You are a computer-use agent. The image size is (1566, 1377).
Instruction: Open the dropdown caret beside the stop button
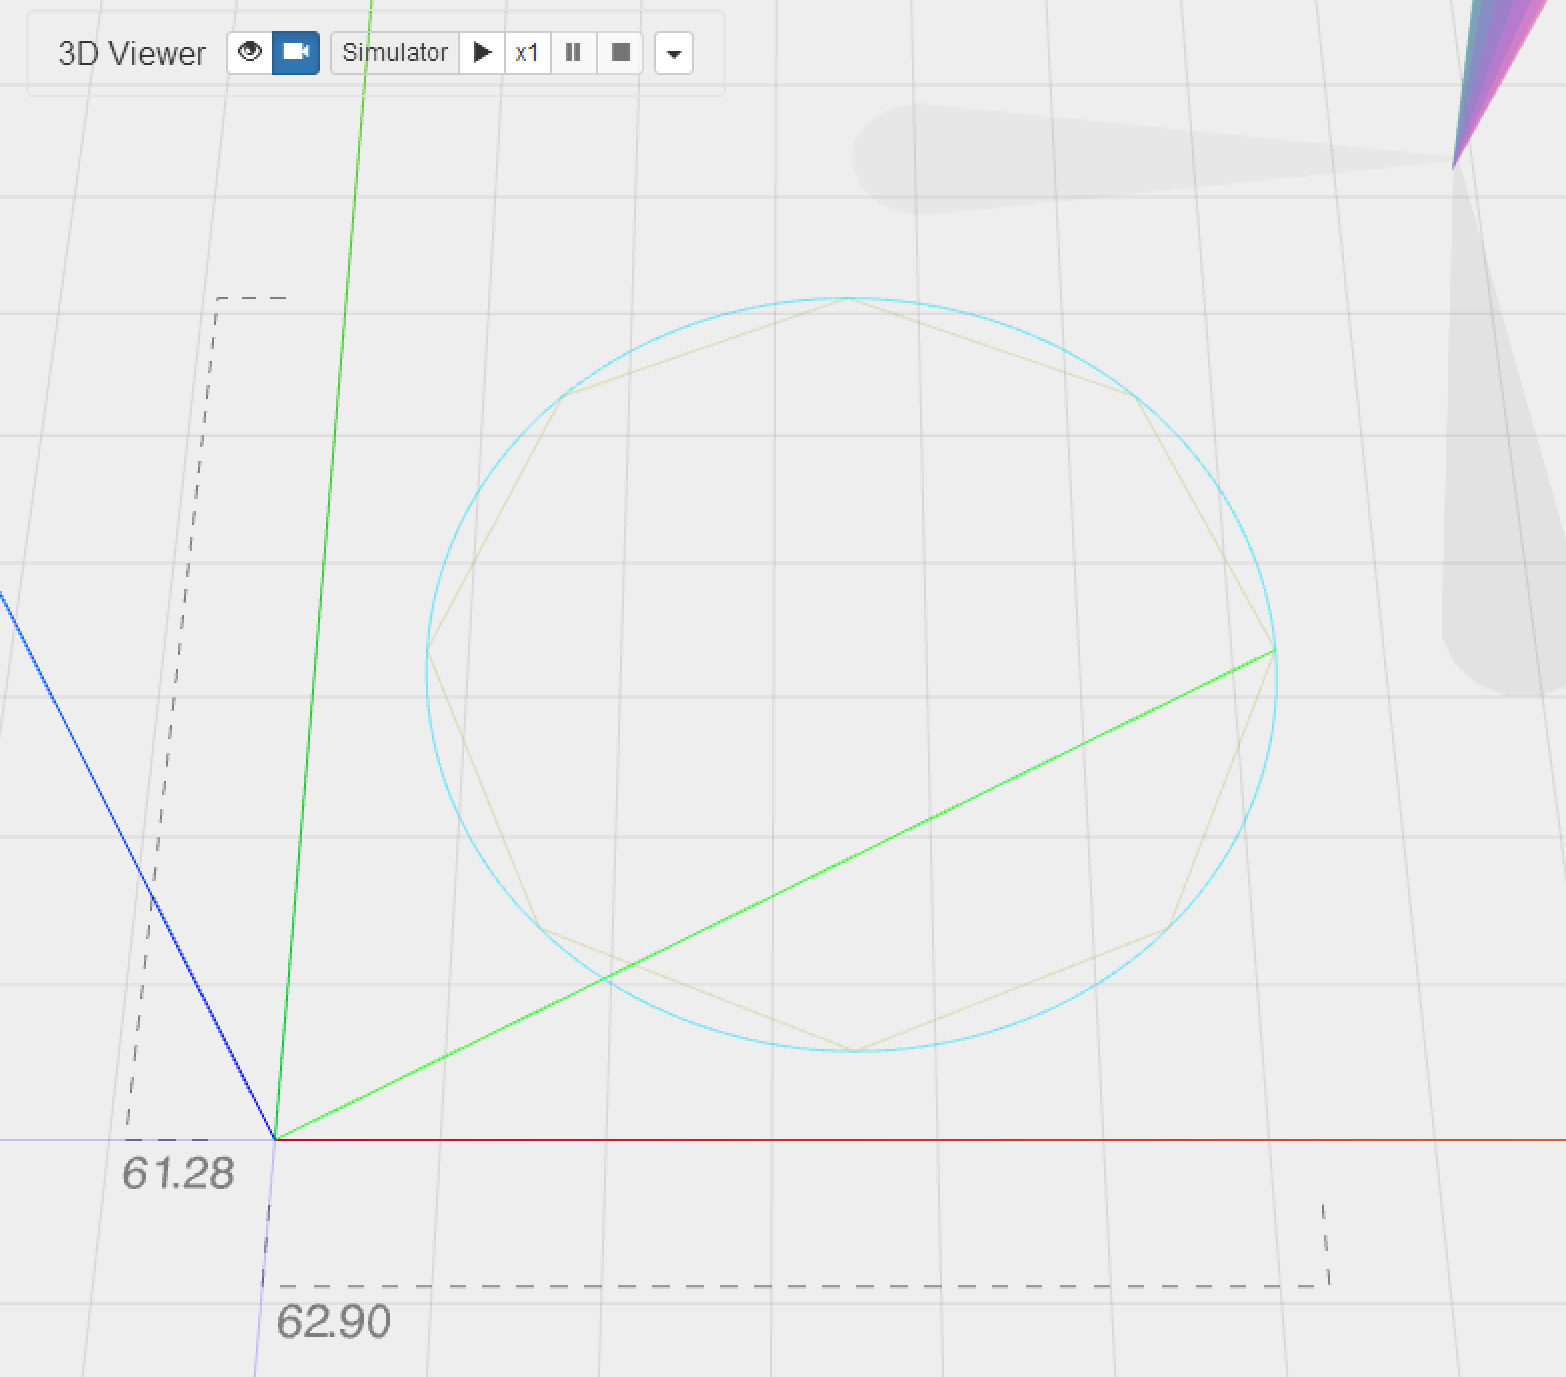pos(674,53)
